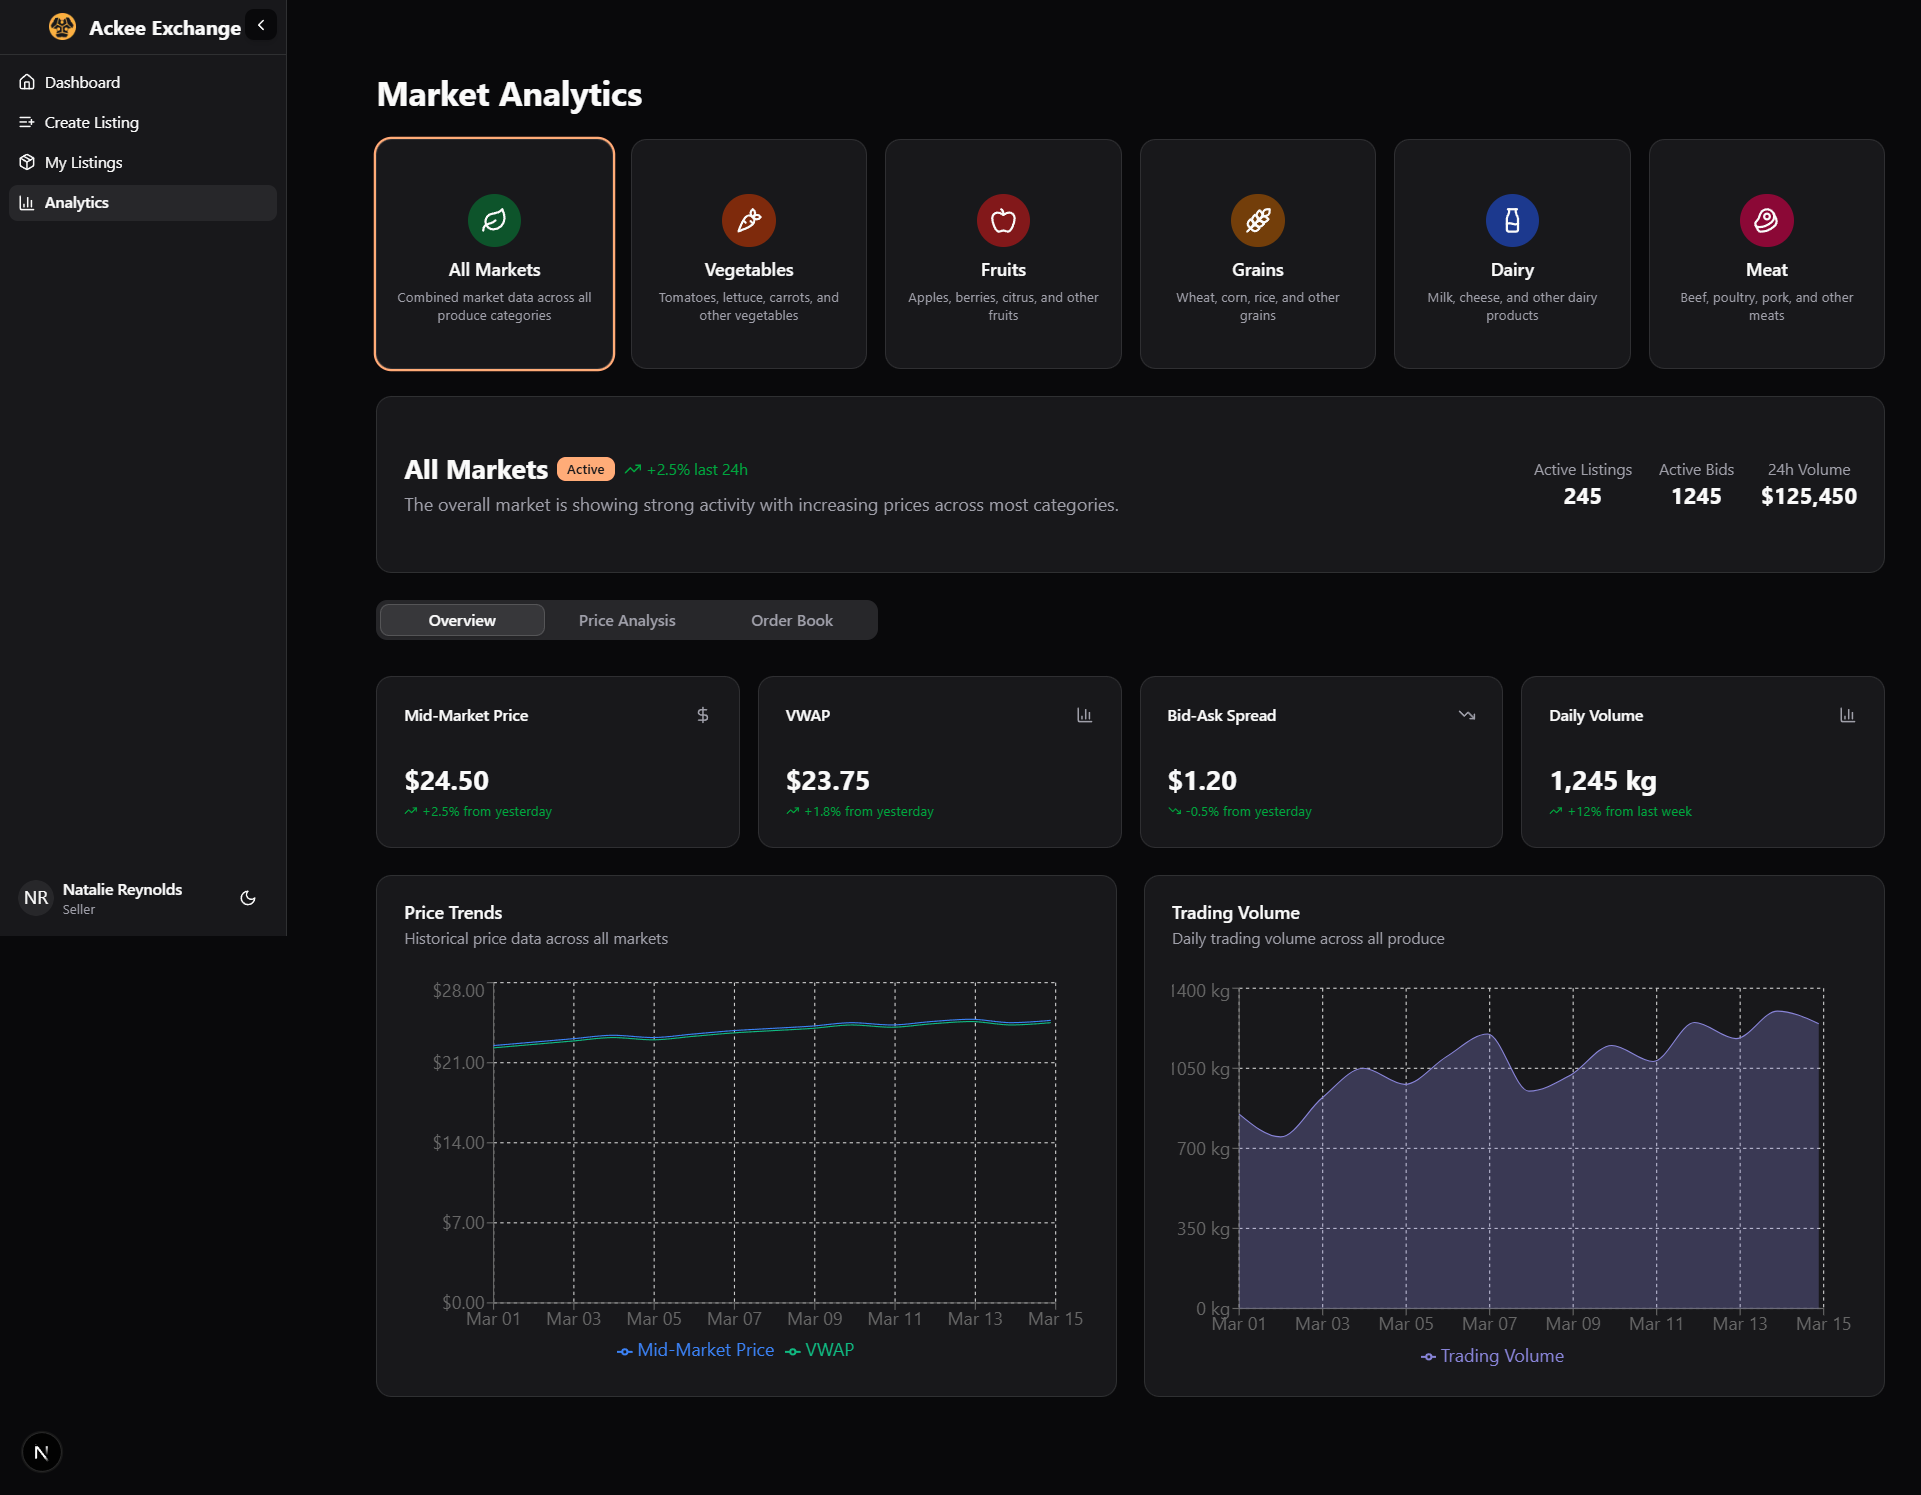The height and width of the screenshot is (1495, 1921).
Task: Select the All Markets leaf icon
Action: point(494,220)
